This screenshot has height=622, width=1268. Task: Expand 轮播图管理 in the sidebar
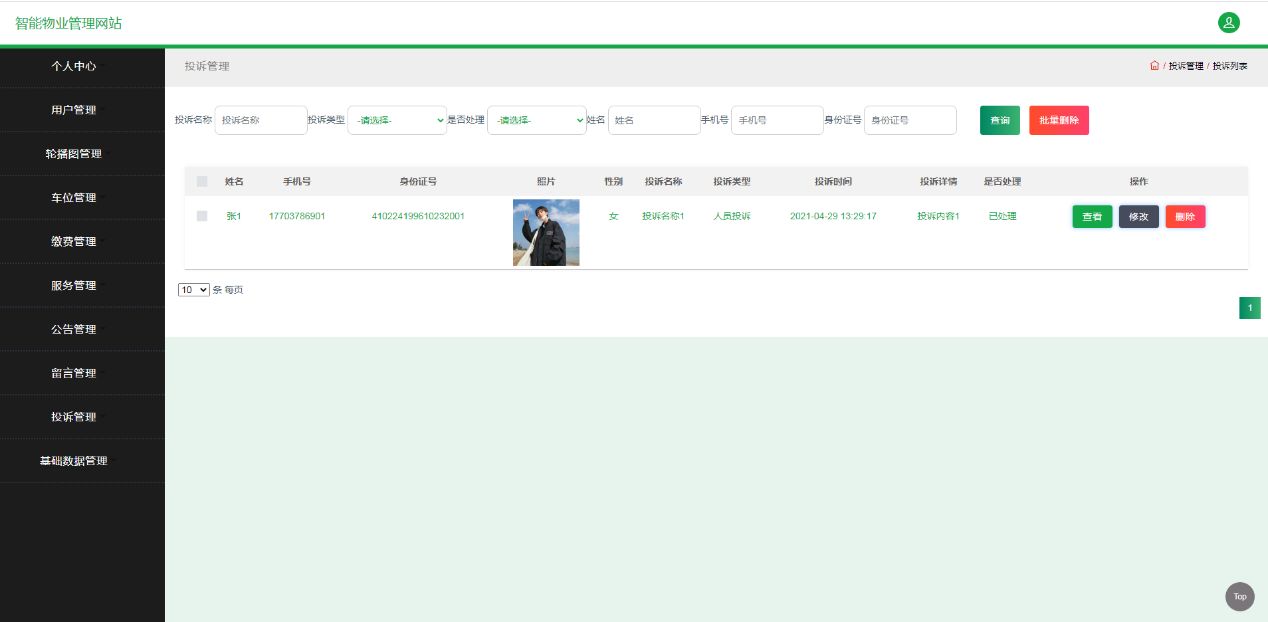(82, 154)
